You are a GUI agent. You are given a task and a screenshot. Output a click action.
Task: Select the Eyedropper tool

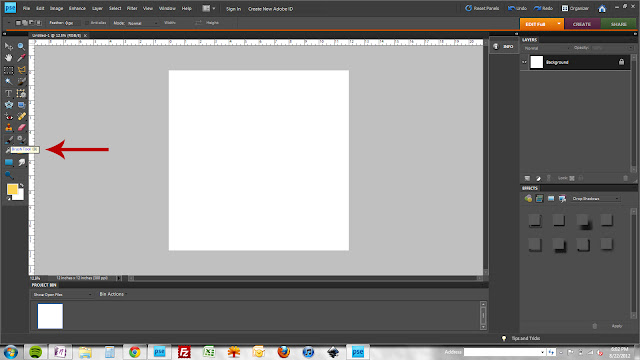click(21, 58)
